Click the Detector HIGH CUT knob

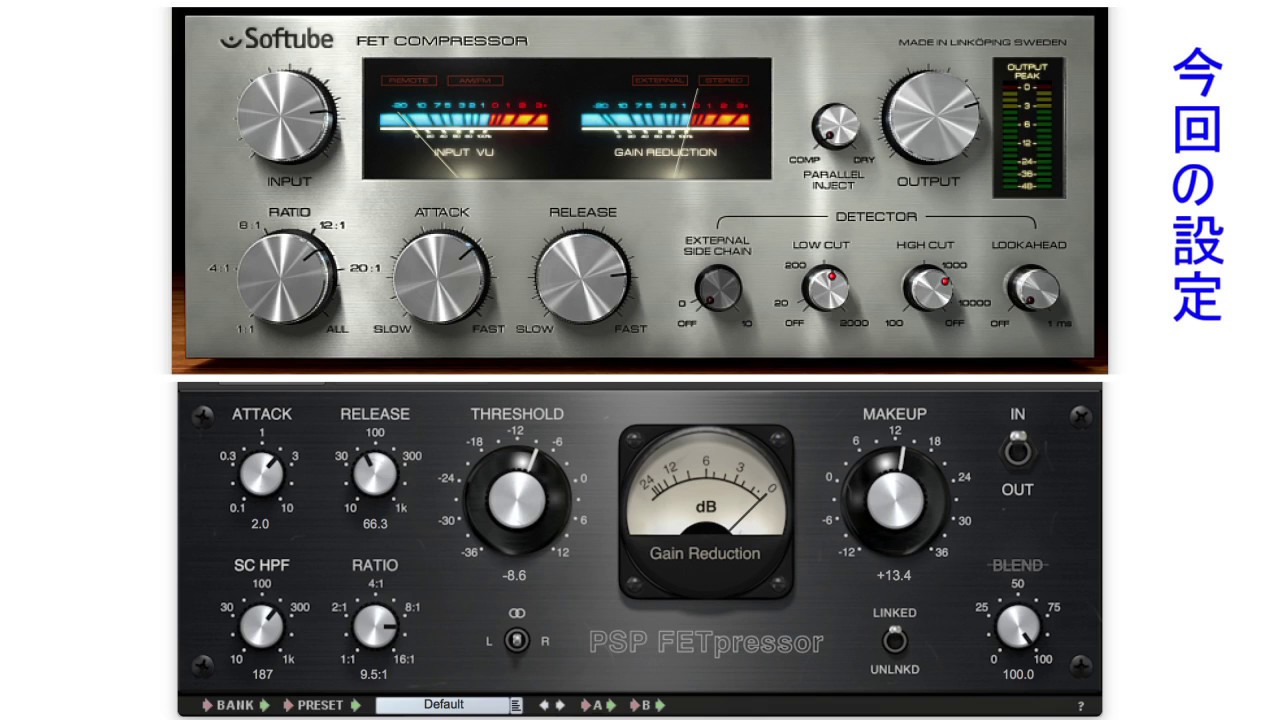(928, 289)
